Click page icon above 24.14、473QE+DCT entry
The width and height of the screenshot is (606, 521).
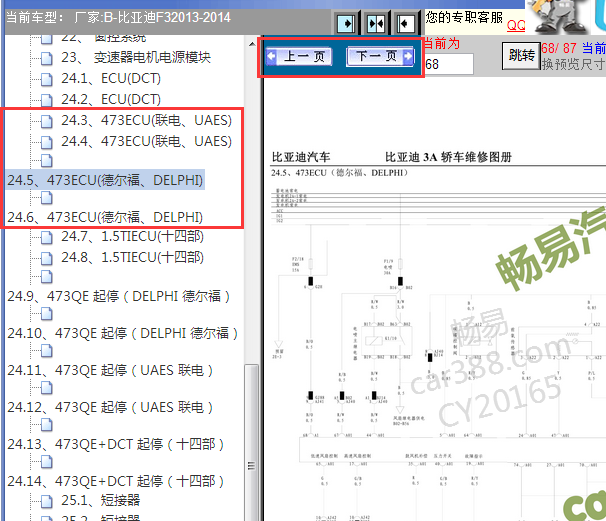pyautogui.click(x=47, y=462)
